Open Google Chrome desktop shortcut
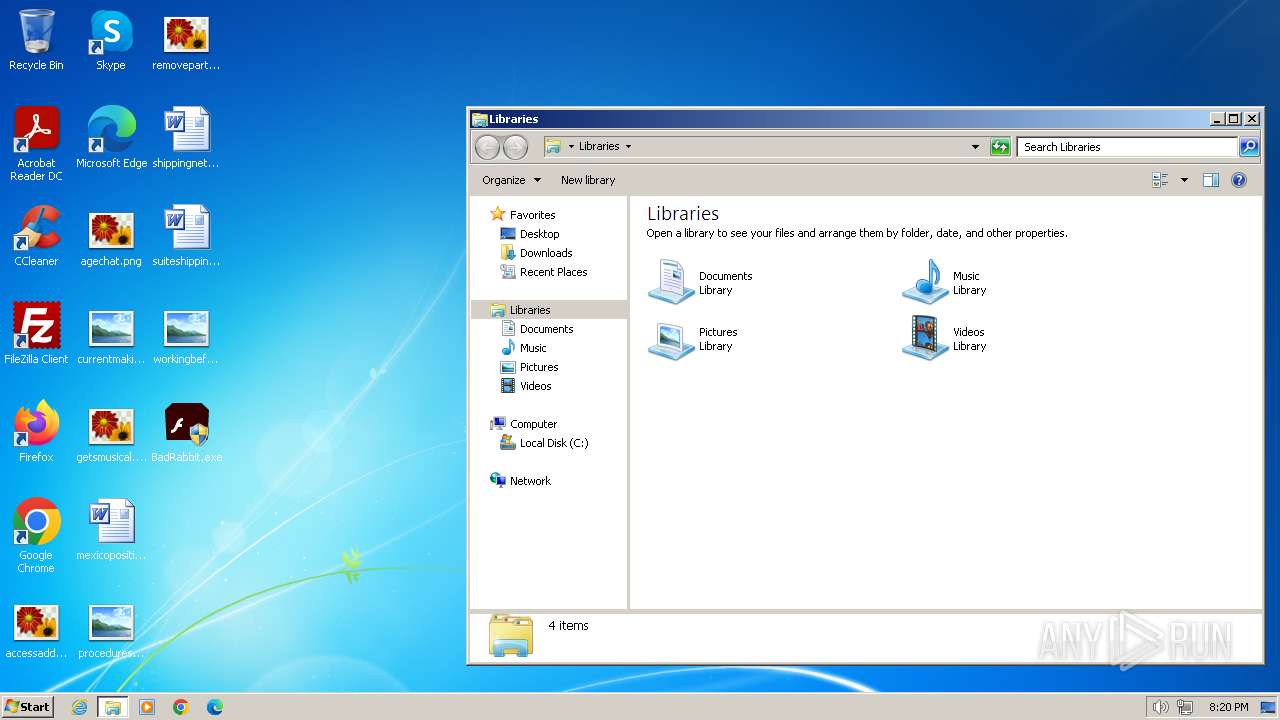The height and width of the screenshot is (720, 1280). 36,536
